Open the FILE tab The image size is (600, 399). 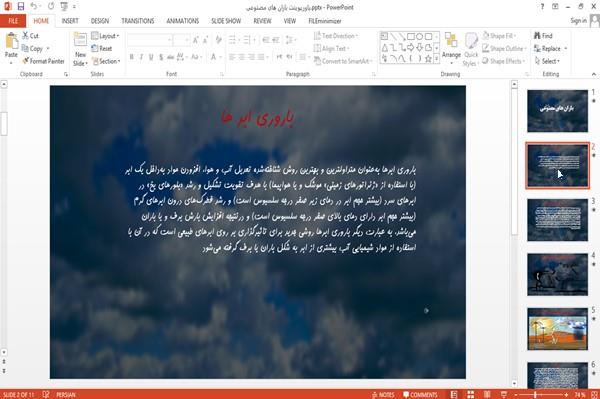[13, 21]
